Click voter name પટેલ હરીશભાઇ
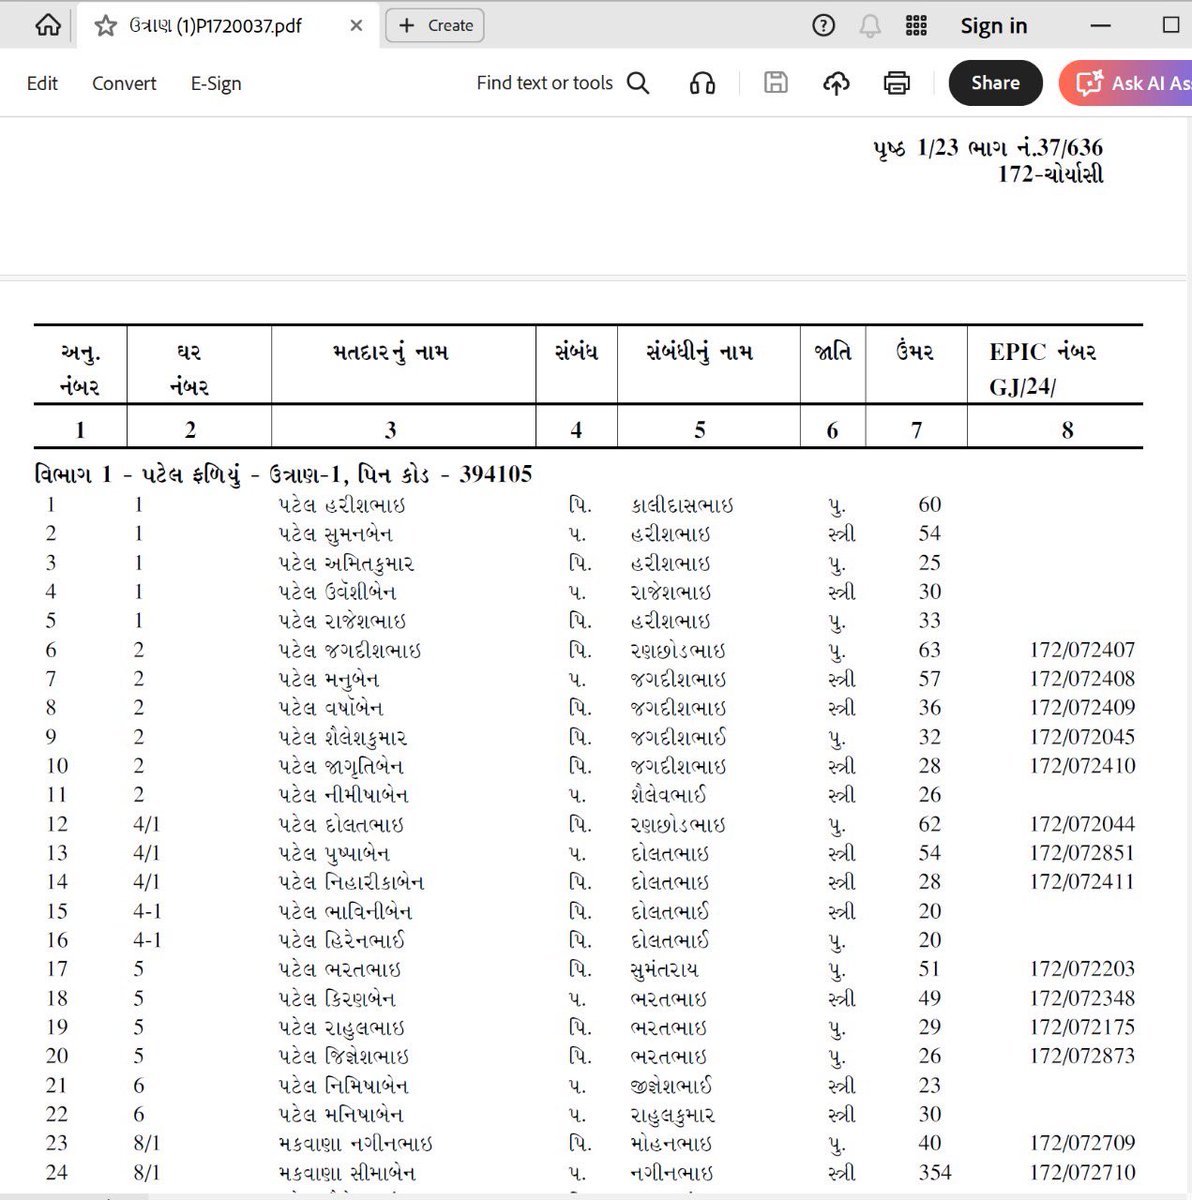 click(341, 505)
